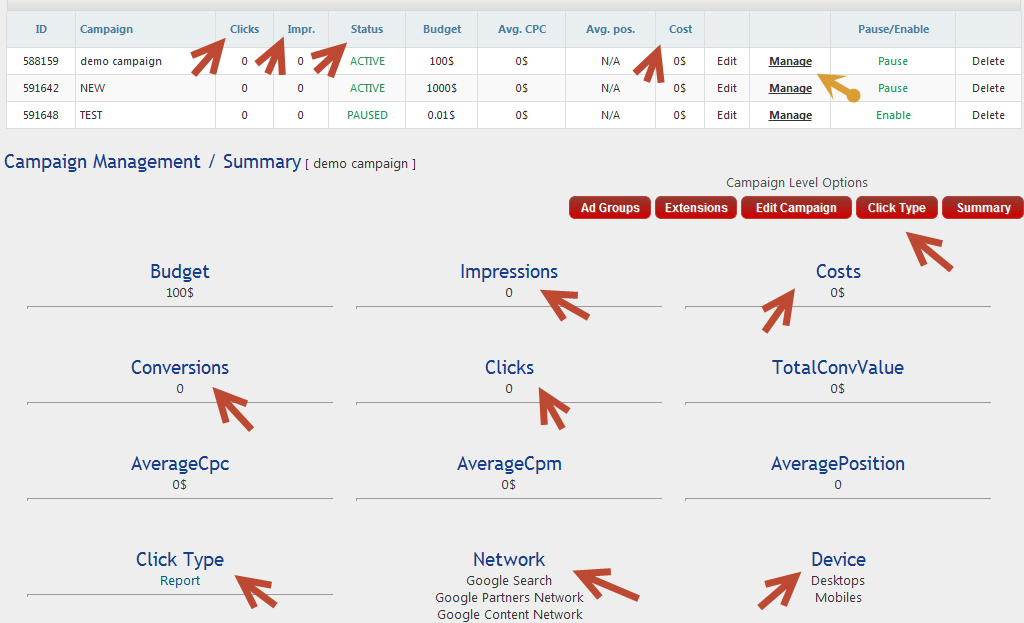Click the Click Type section heading
Screen dimensions: 1024x623
(180, 560)
